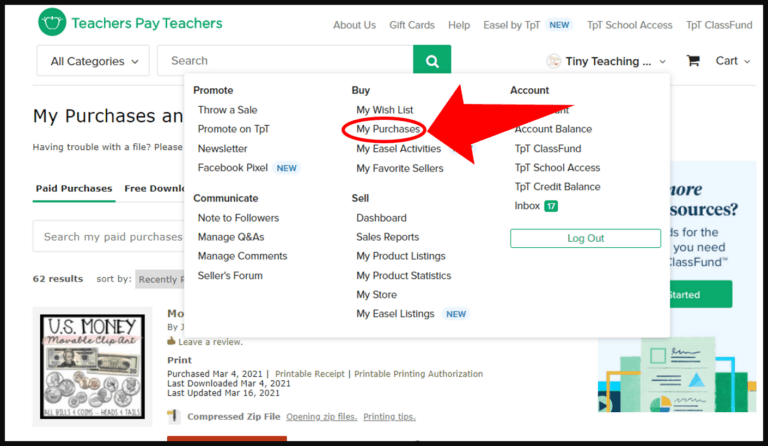Click the Inbox 17 unread badge

(x=551, y=206)
